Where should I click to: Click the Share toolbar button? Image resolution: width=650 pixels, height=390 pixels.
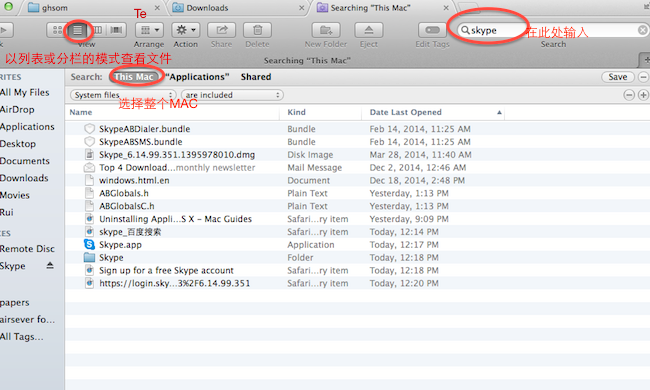tap(221, 30)
